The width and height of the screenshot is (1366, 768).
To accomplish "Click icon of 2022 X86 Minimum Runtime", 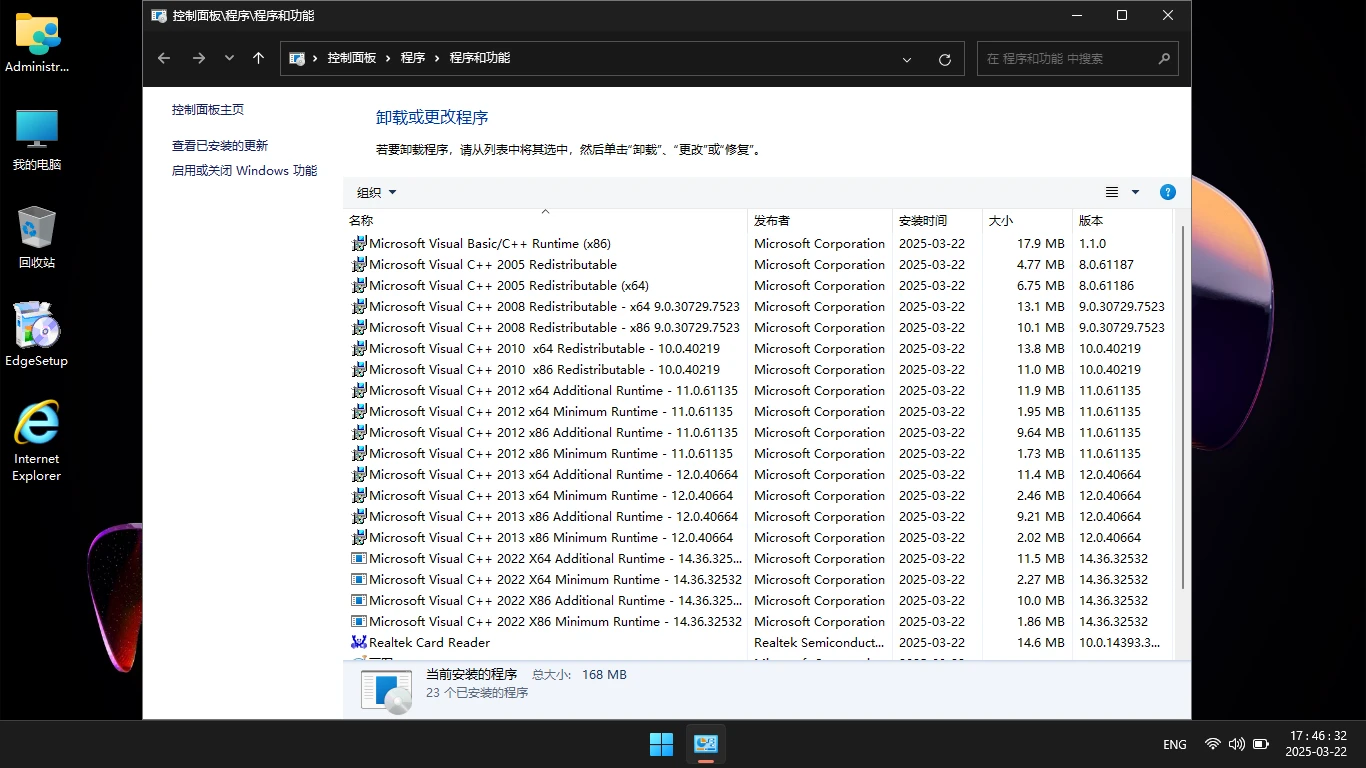I will pyautogui.click(x=359, y=621).
